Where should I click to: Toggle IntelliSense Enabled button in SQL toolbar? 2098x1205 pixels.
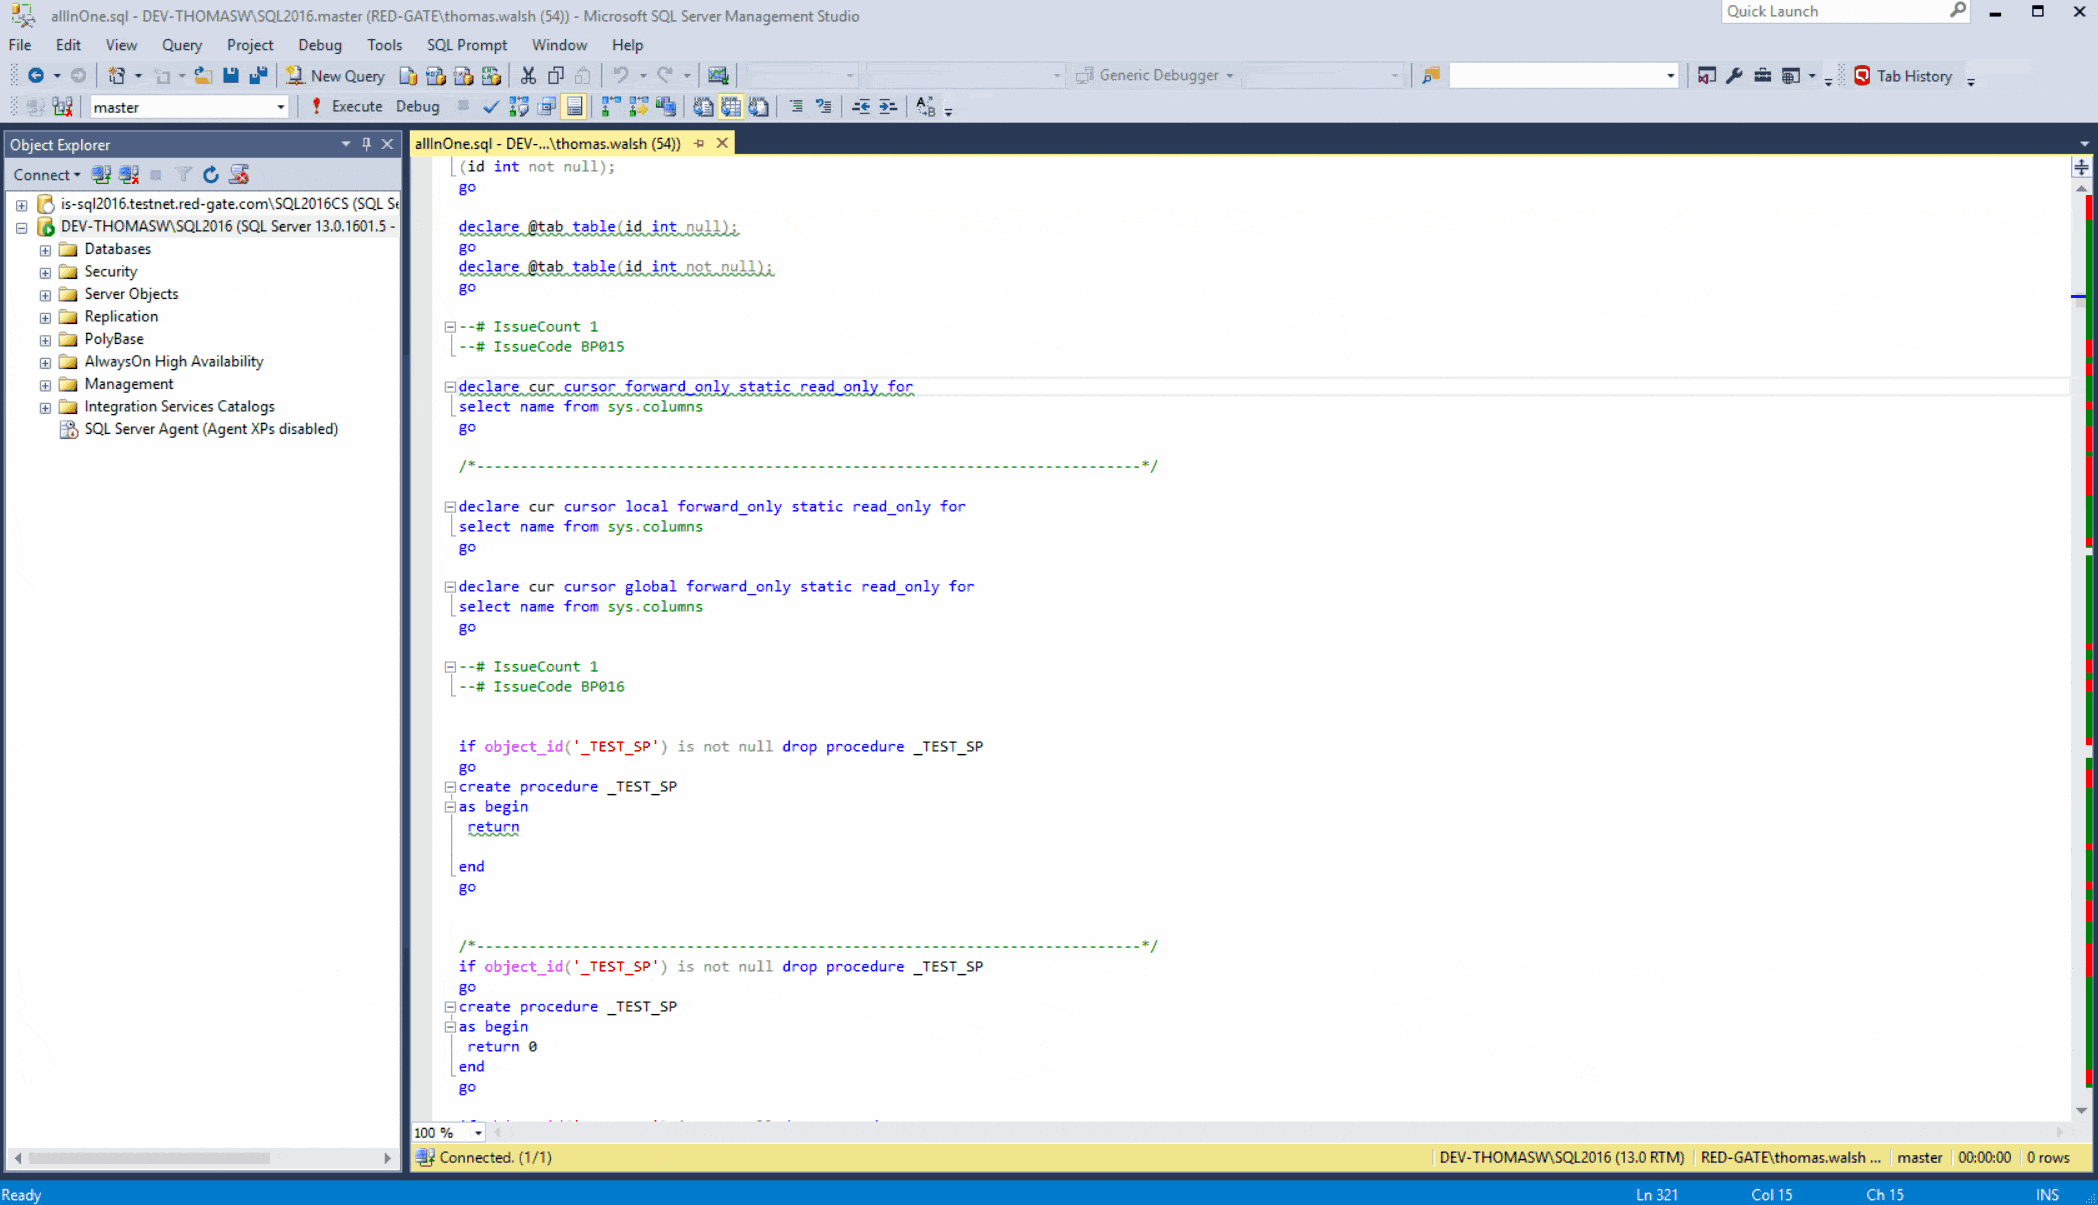point(574,107)
